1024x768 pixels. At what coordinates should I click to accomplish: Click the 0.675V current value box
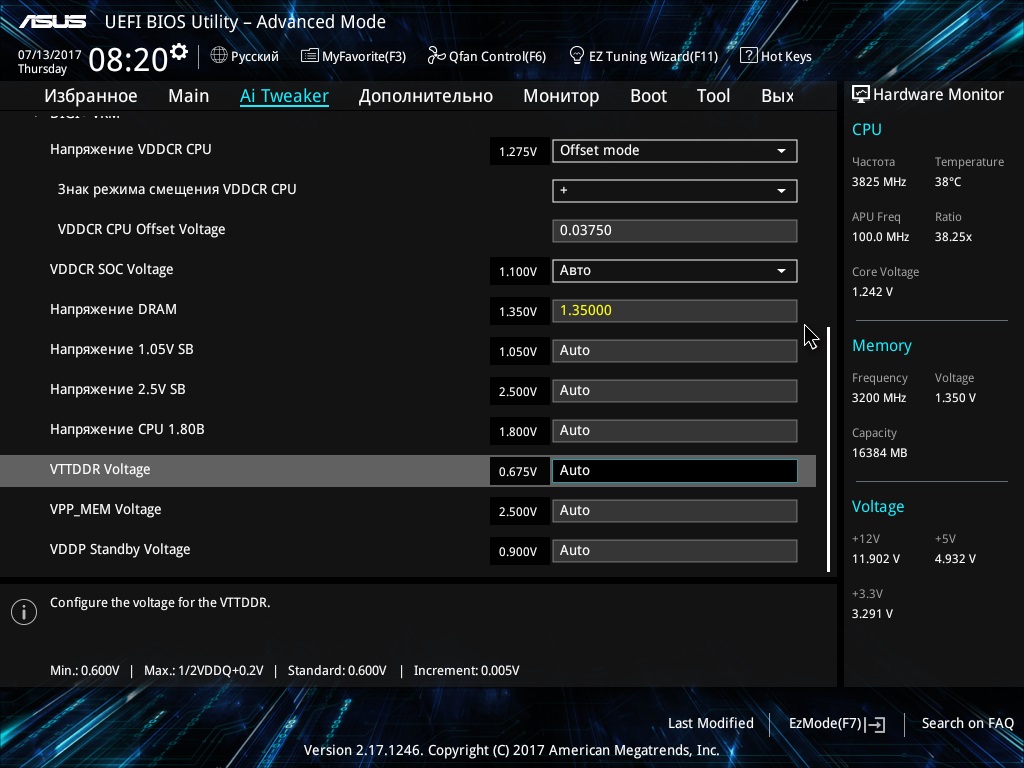tap(519, 472)
